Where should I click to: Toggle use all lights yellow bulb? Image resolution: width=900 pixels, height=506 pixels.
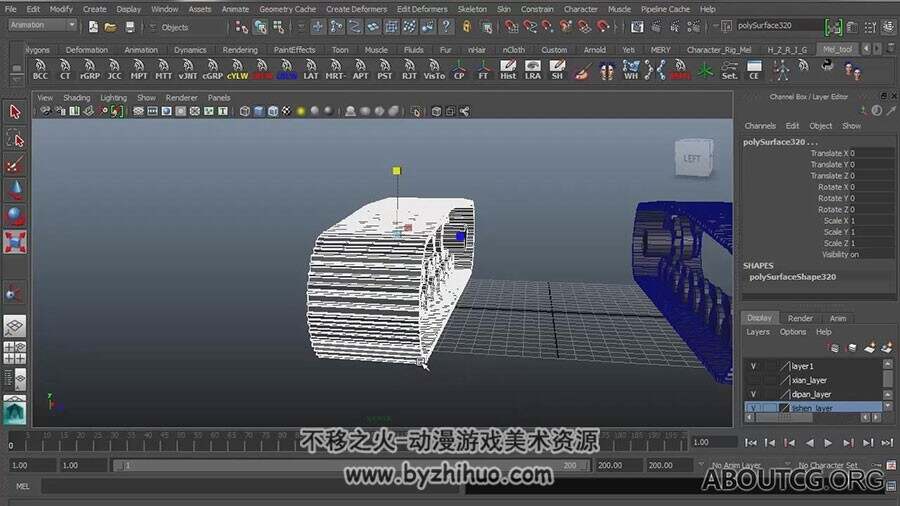coord(301,111)
